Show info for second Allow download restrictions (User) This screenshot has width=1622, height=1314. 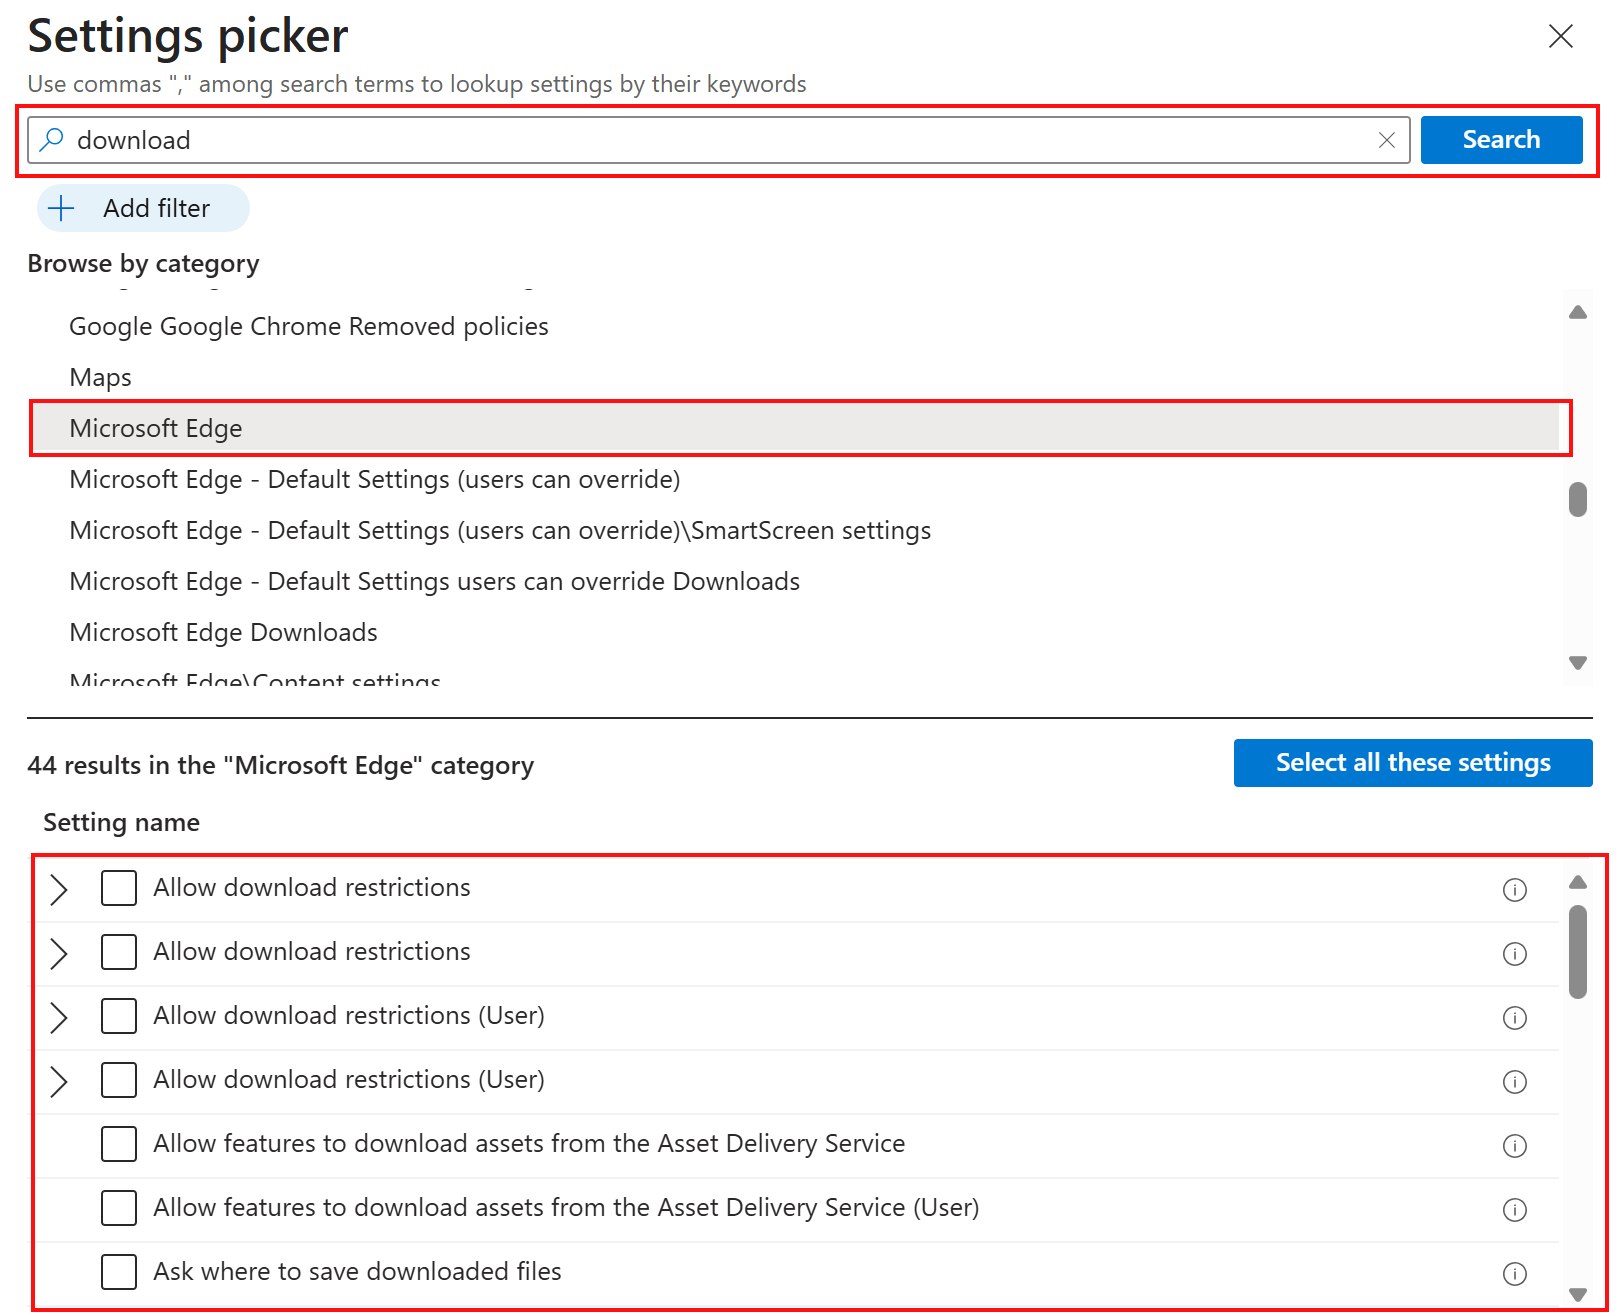pyautogui.click(x=1515, y=1082)
